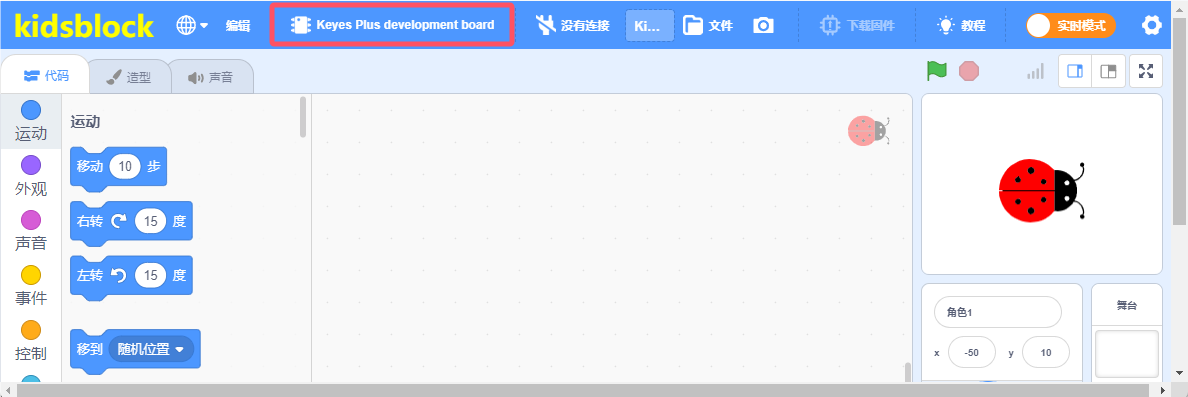
Task: Switch to the large stage layout
Action: pos(1075,71)
